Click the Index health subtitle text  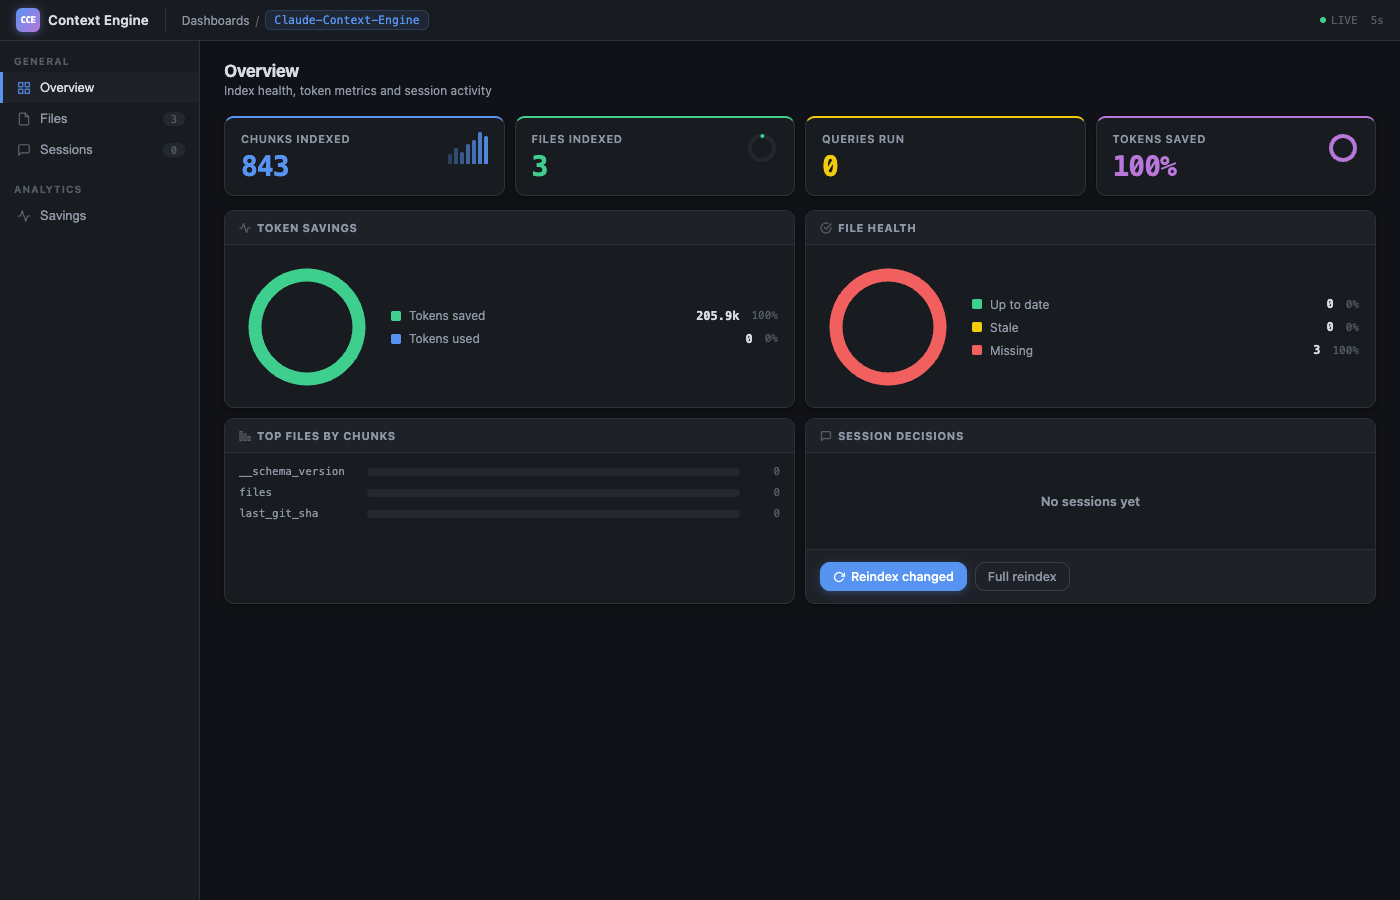(x=358, y=91)
